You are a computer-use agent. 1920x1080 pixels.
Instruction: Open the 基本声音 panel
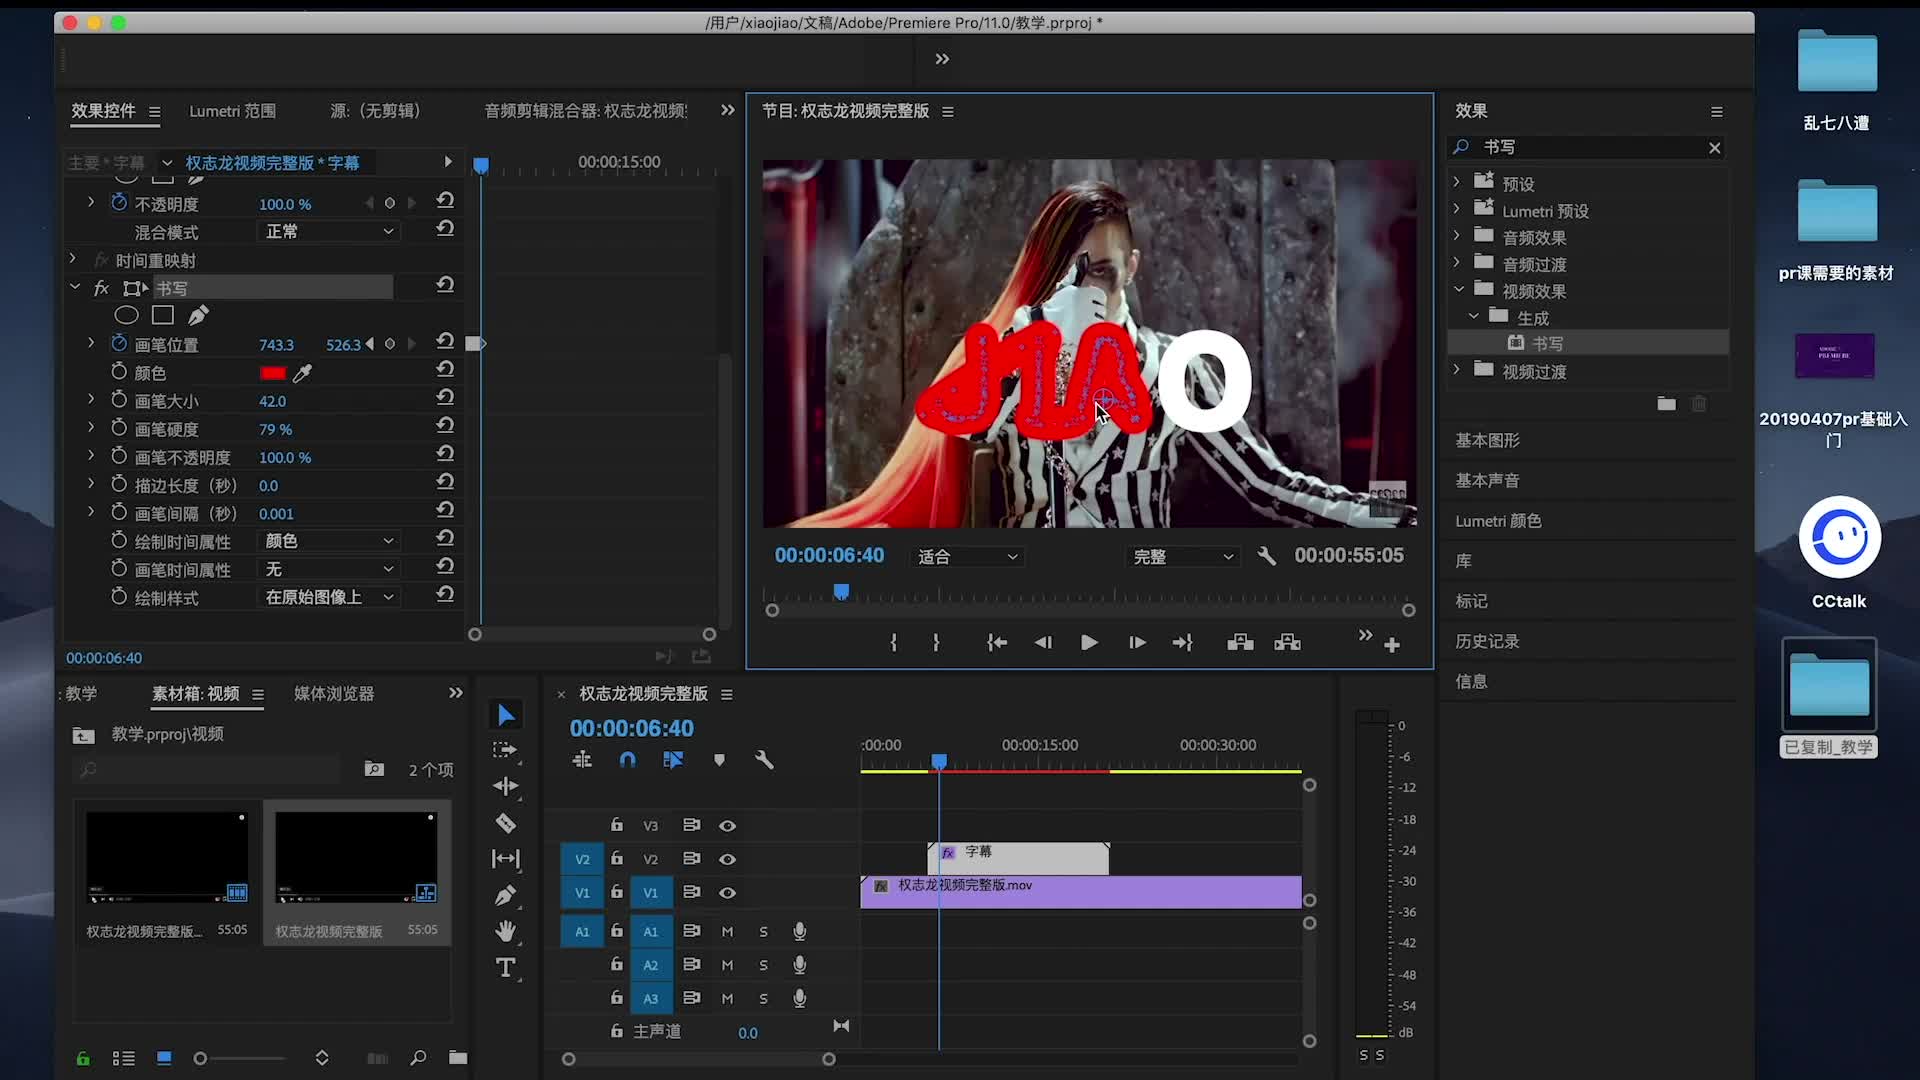(x=1487, y=481)
